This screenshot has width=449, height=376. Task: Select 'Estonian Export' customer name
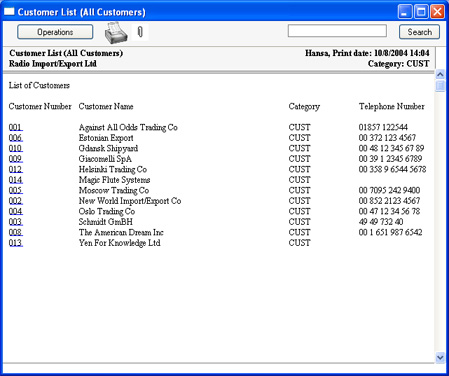coord(106,138)
